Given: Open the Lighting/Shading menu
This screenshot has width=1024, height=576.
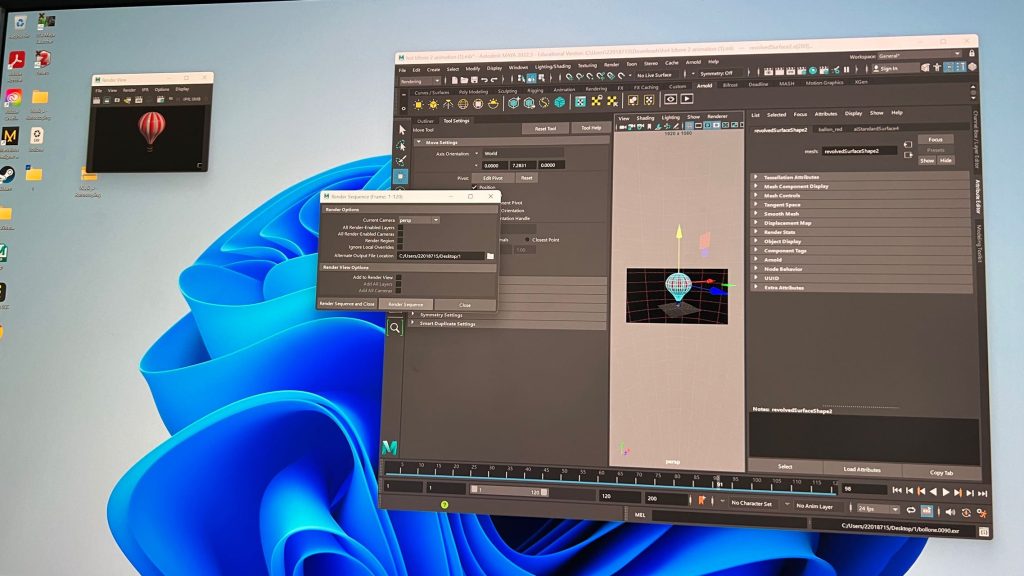Looking at the screenshot, I should [x=552, y=67].
